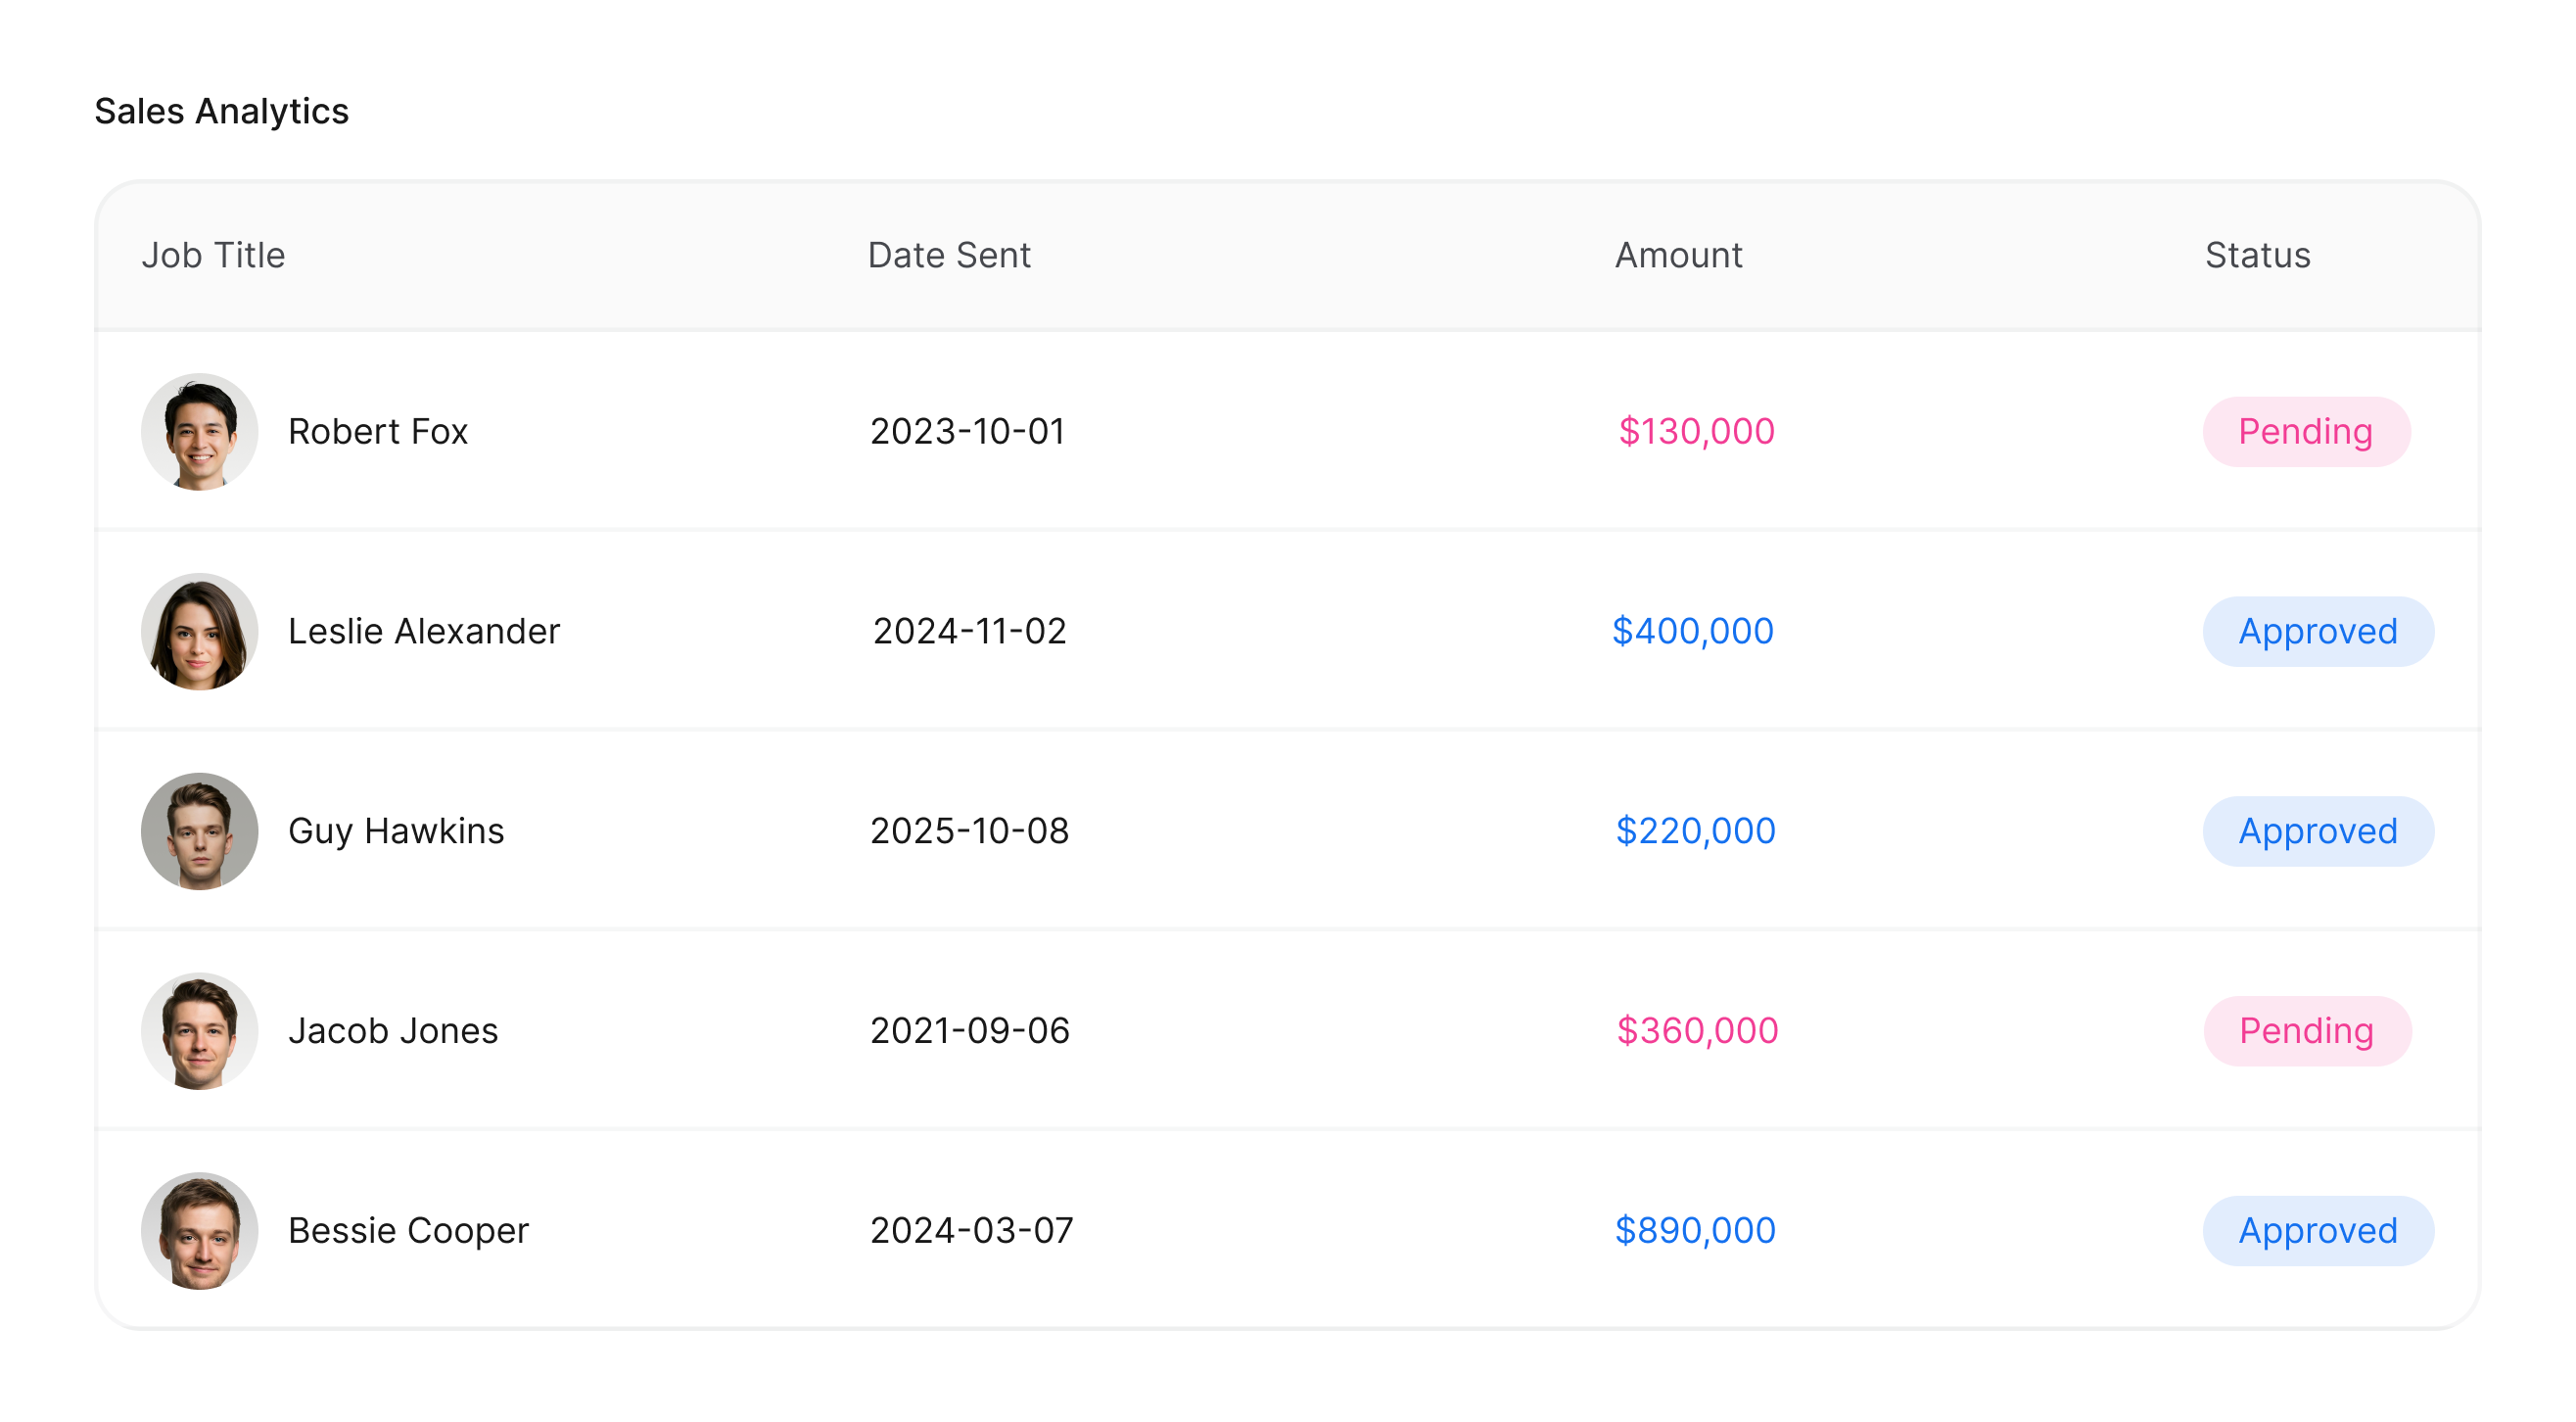Click the Approved badge for Leslie Alexander
The width and height of the screenshot is (2576, 1422).
2317,632
